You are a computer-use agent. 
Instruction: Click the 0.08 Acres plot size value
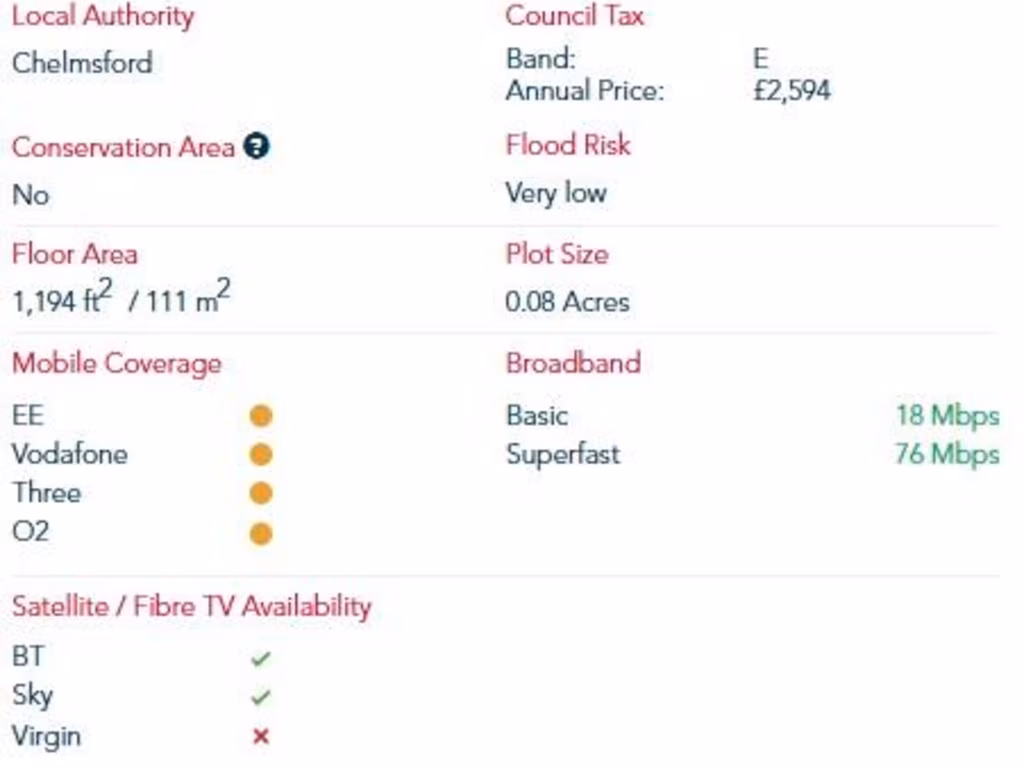pos(567,302)
